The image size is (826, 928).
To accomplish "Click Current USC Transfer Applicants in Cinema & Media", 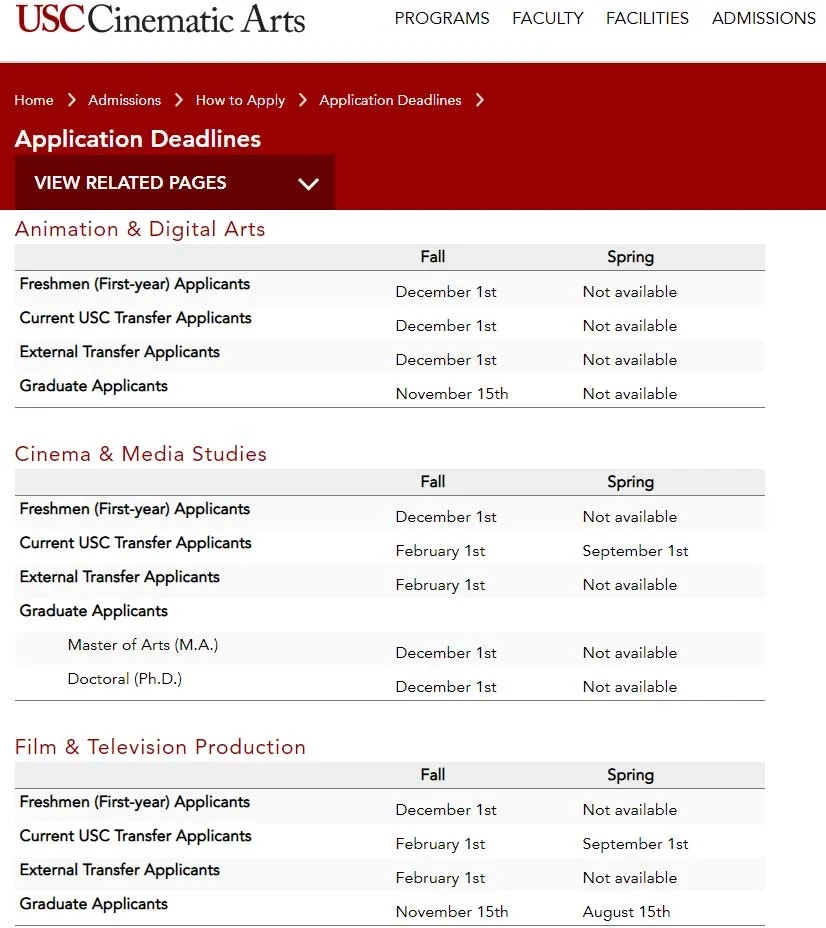I will pos(135,543).
